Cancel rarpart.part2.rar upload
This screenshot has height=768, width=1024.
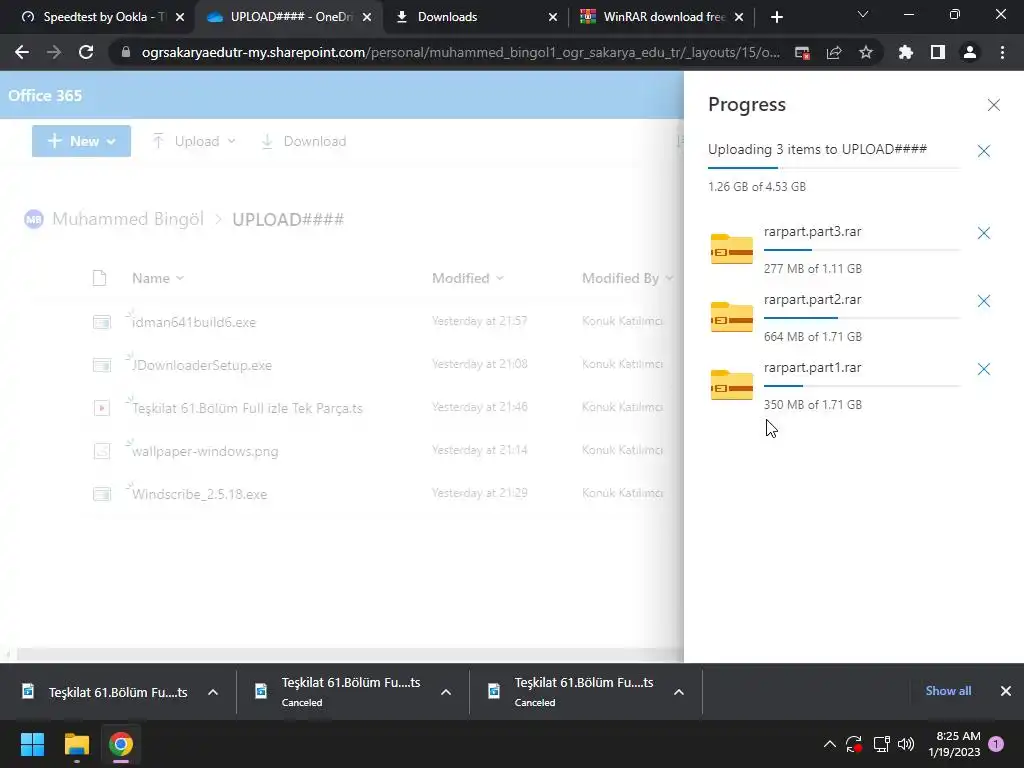coord(984,300)
